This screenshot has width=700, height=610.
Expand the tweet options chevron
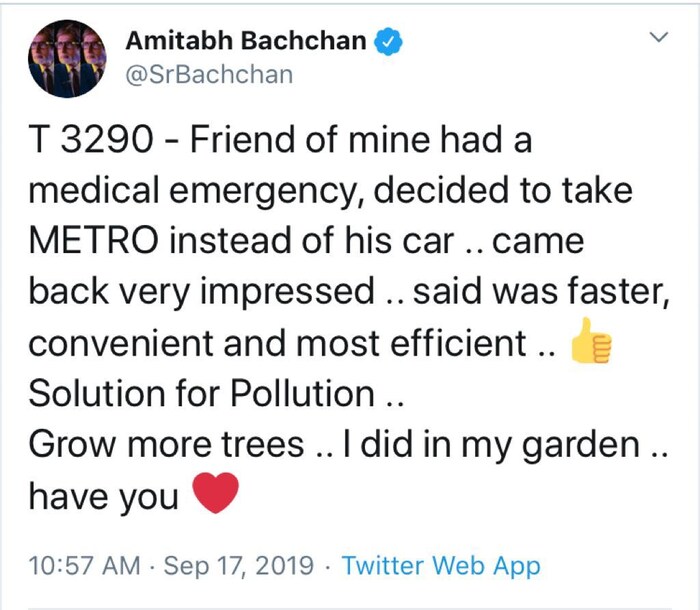coord(657,38)
